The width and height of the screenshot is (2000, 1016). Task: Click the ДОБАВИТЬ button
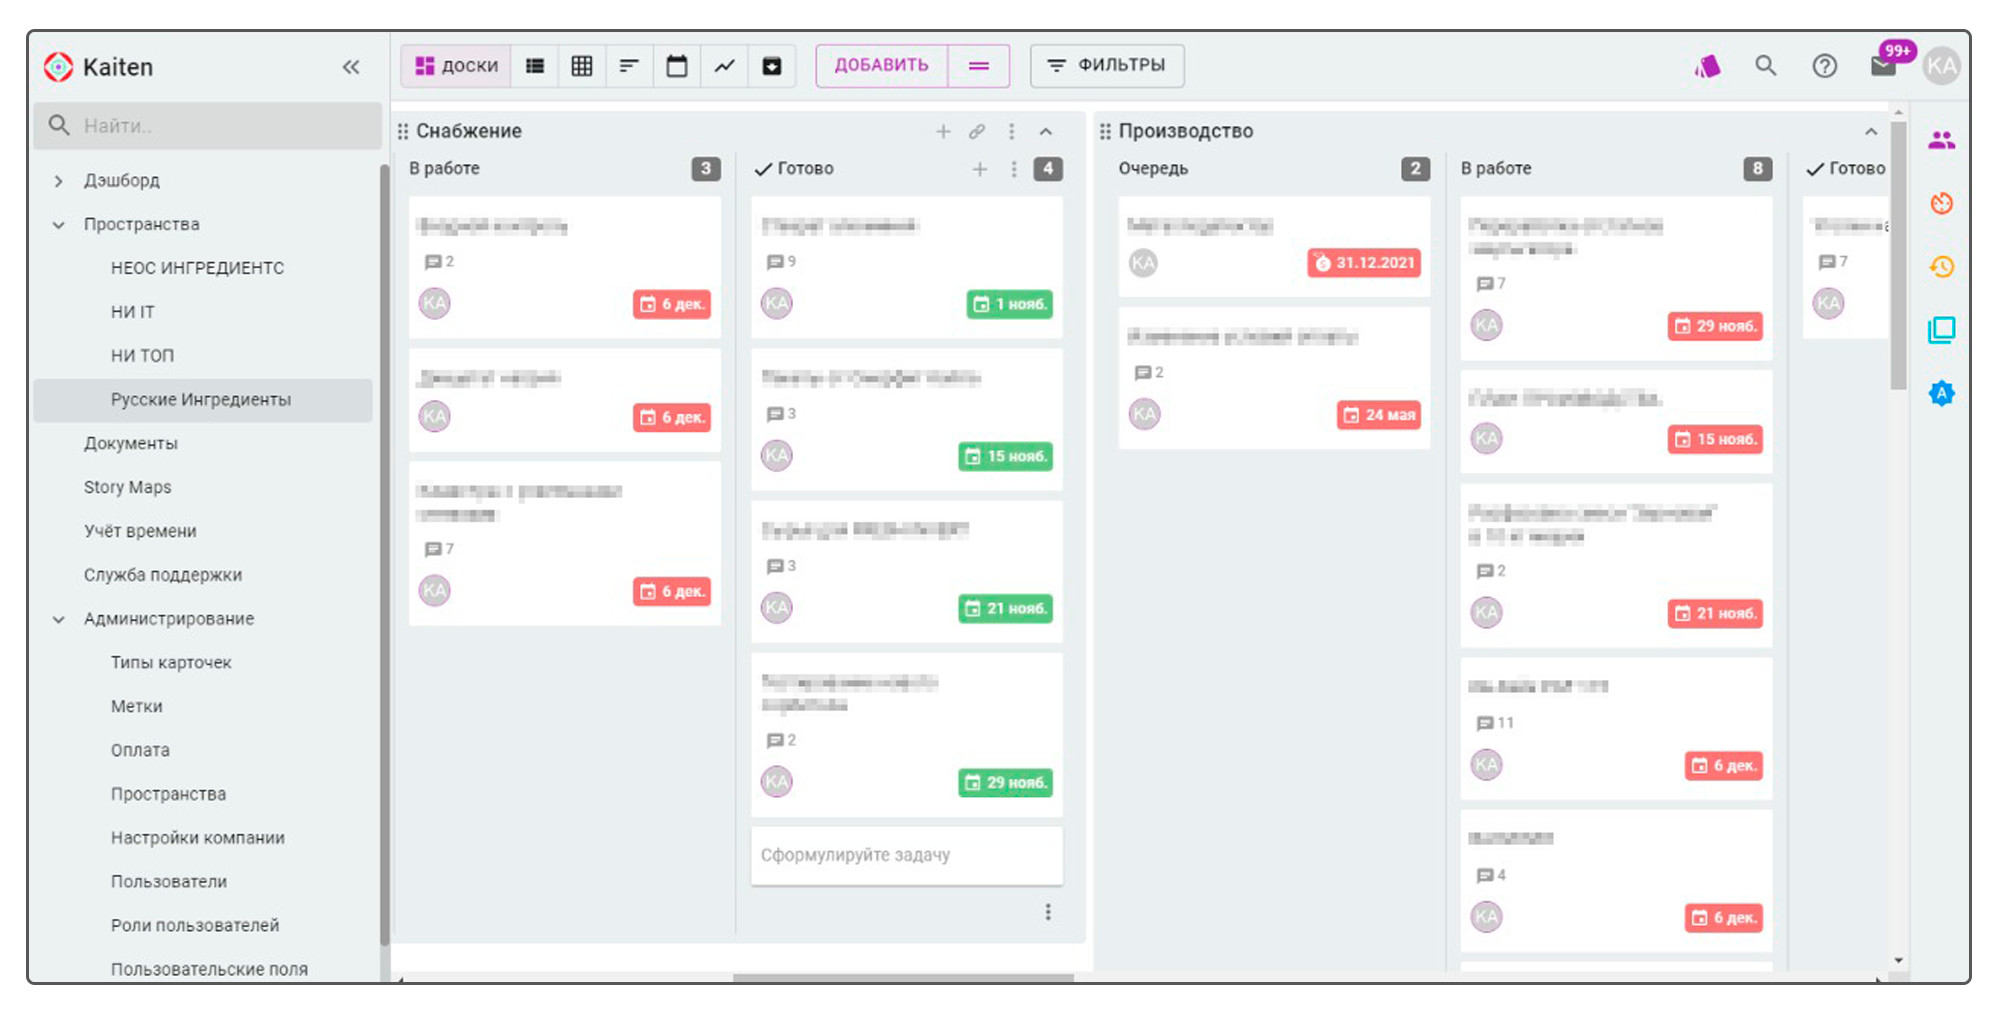[x=881, y=66]
